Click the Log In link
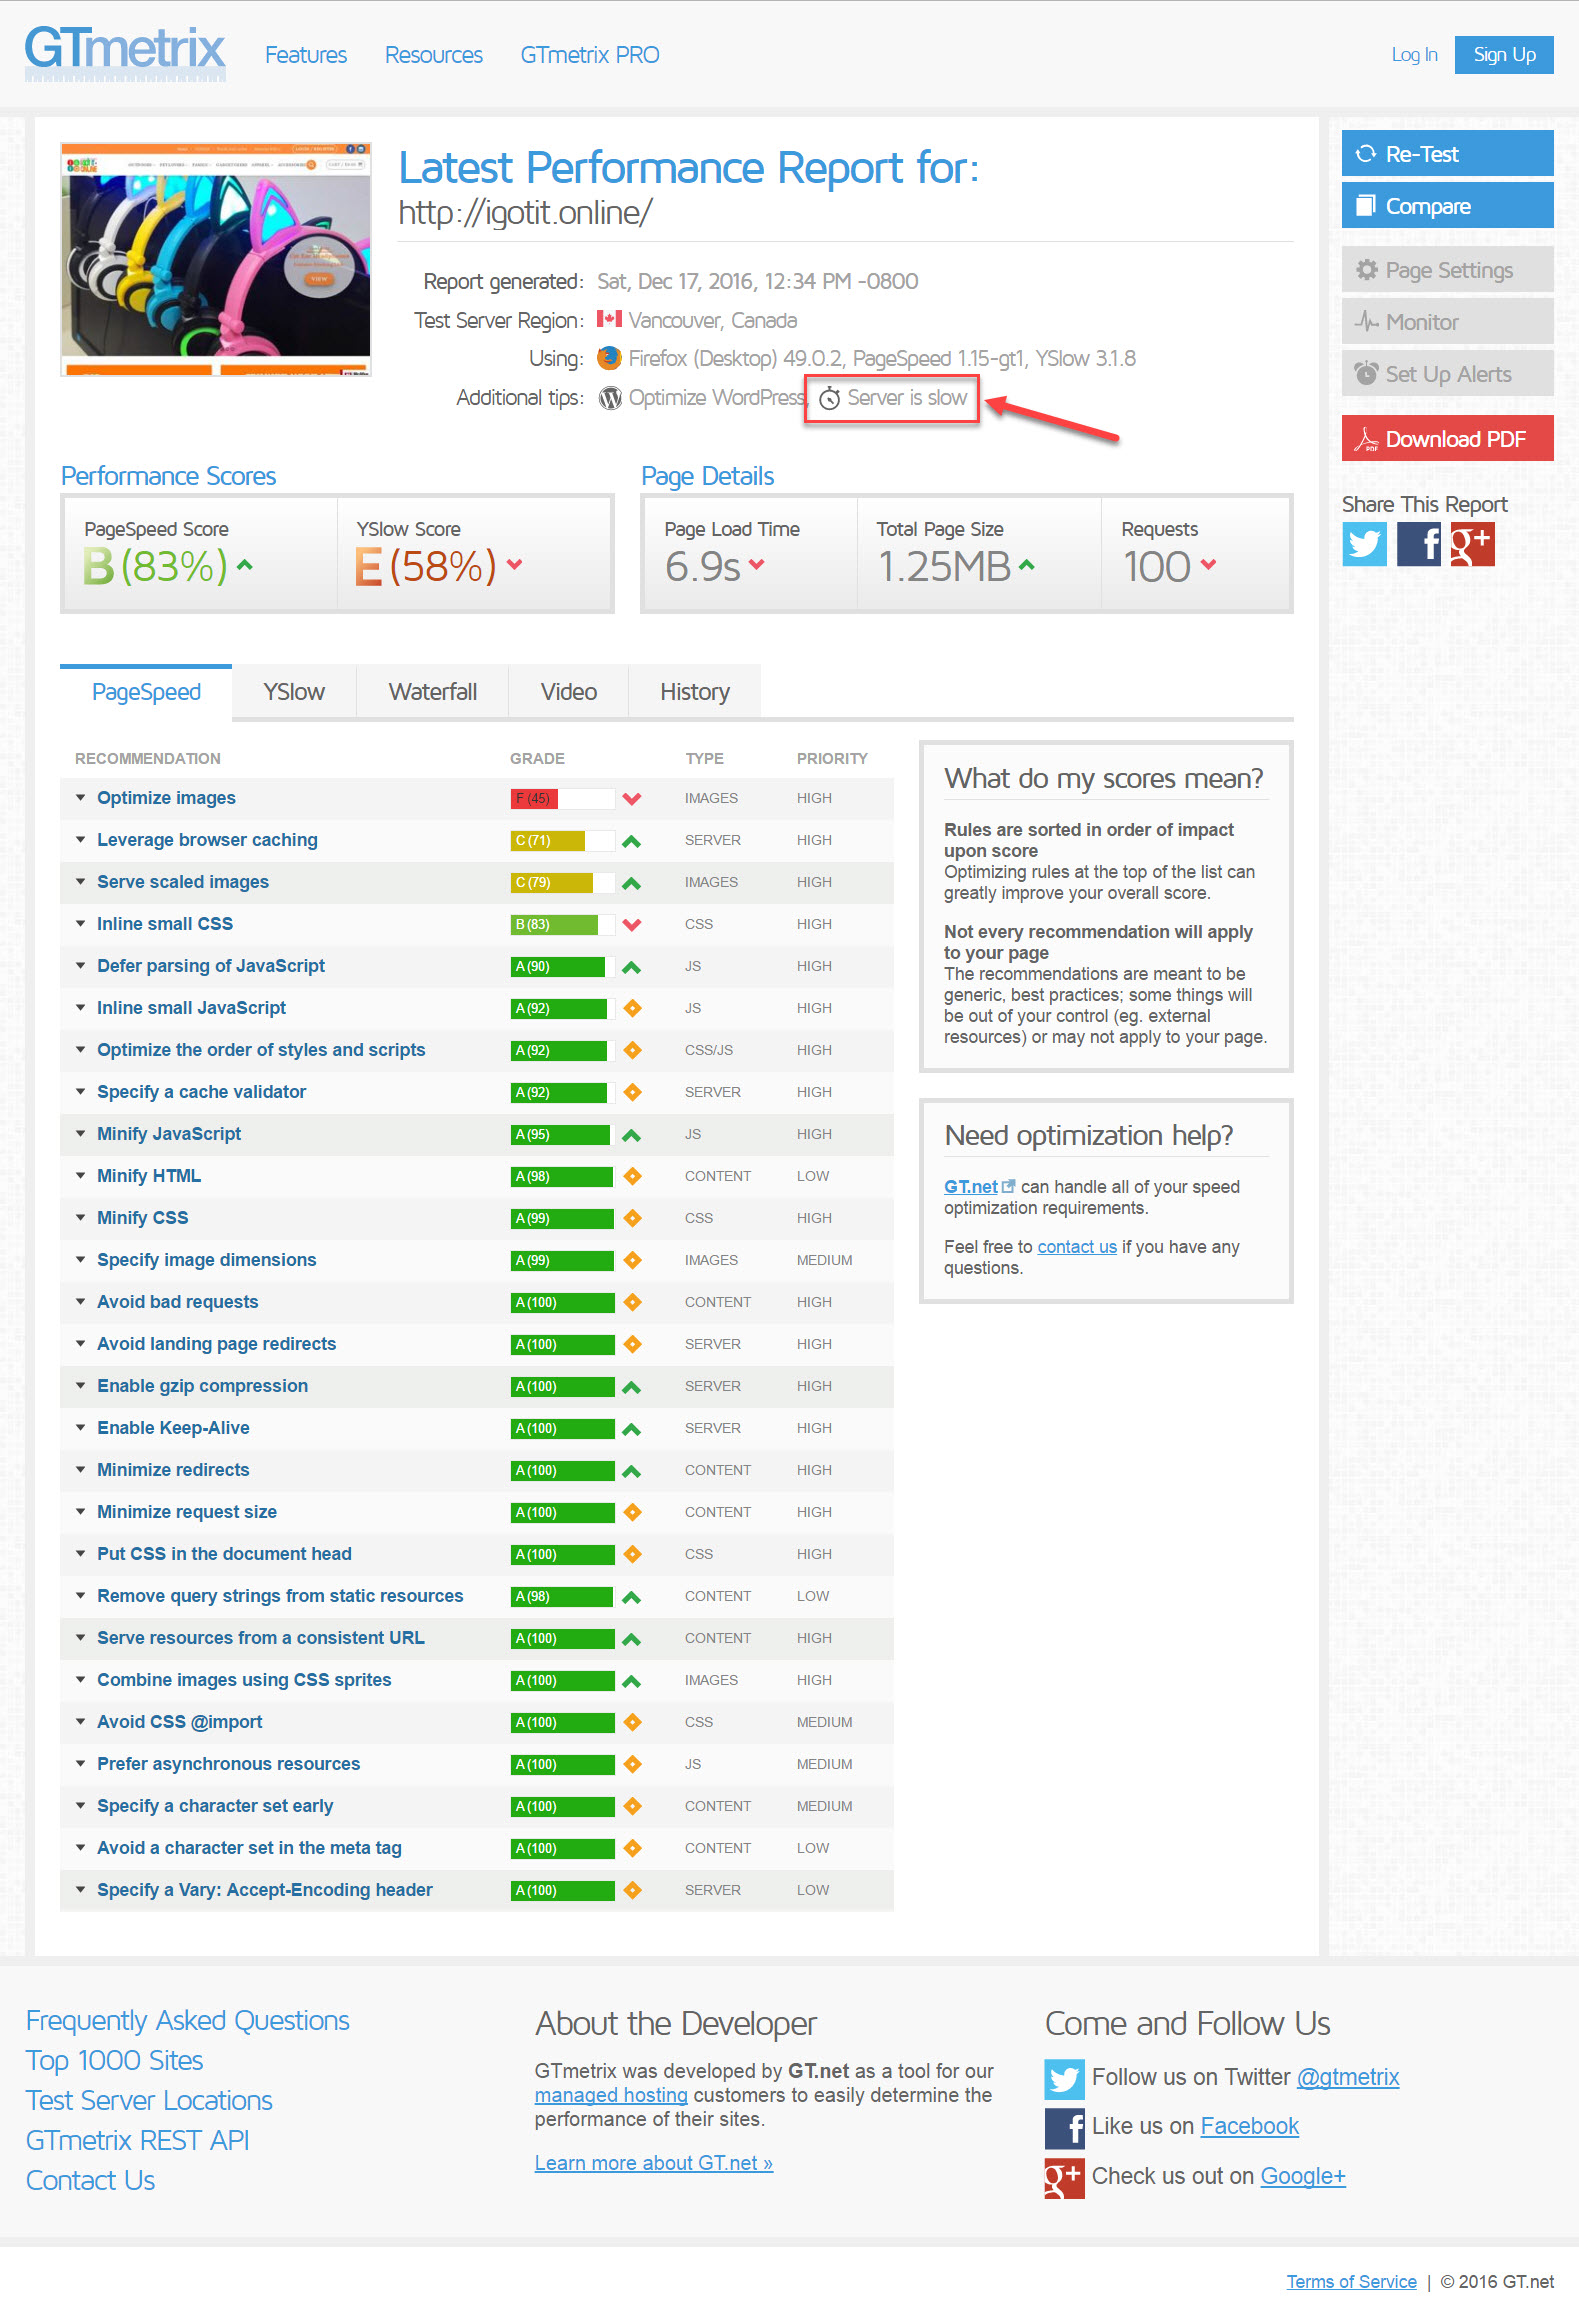The width and height of the screenshot is (1579, 2317). [x=1414, y=55]
